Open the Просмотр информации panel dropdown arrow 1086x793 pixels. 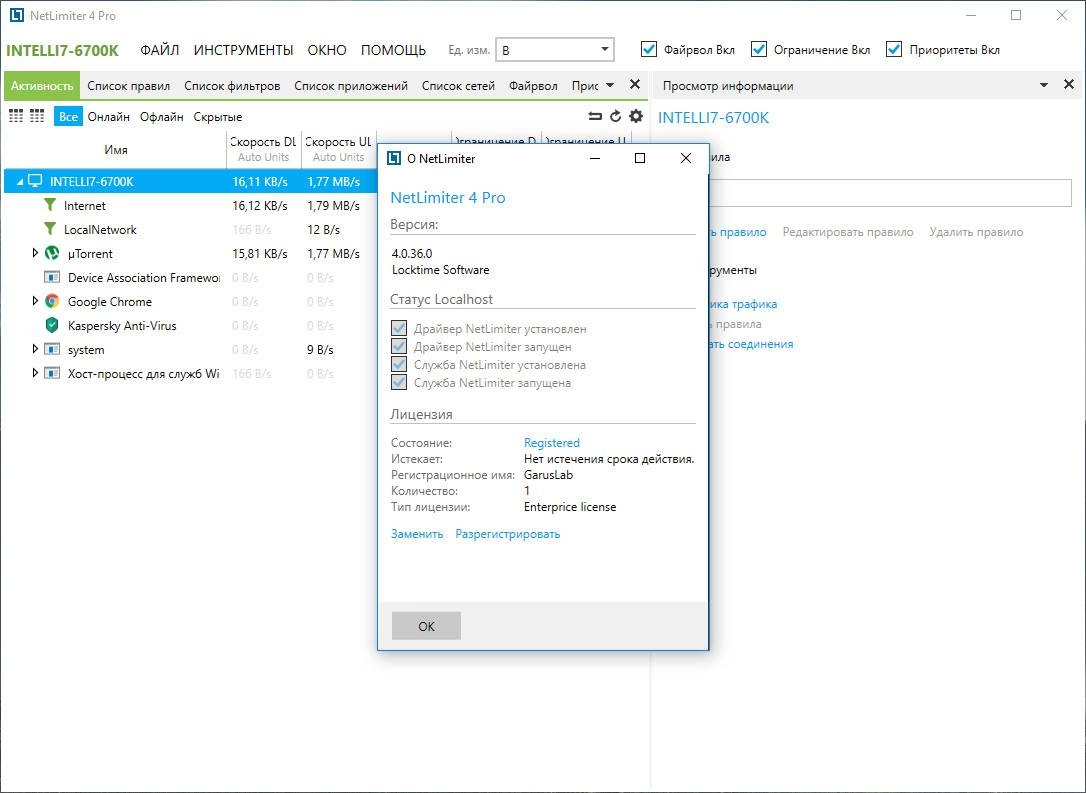(x=1044, y=85)
